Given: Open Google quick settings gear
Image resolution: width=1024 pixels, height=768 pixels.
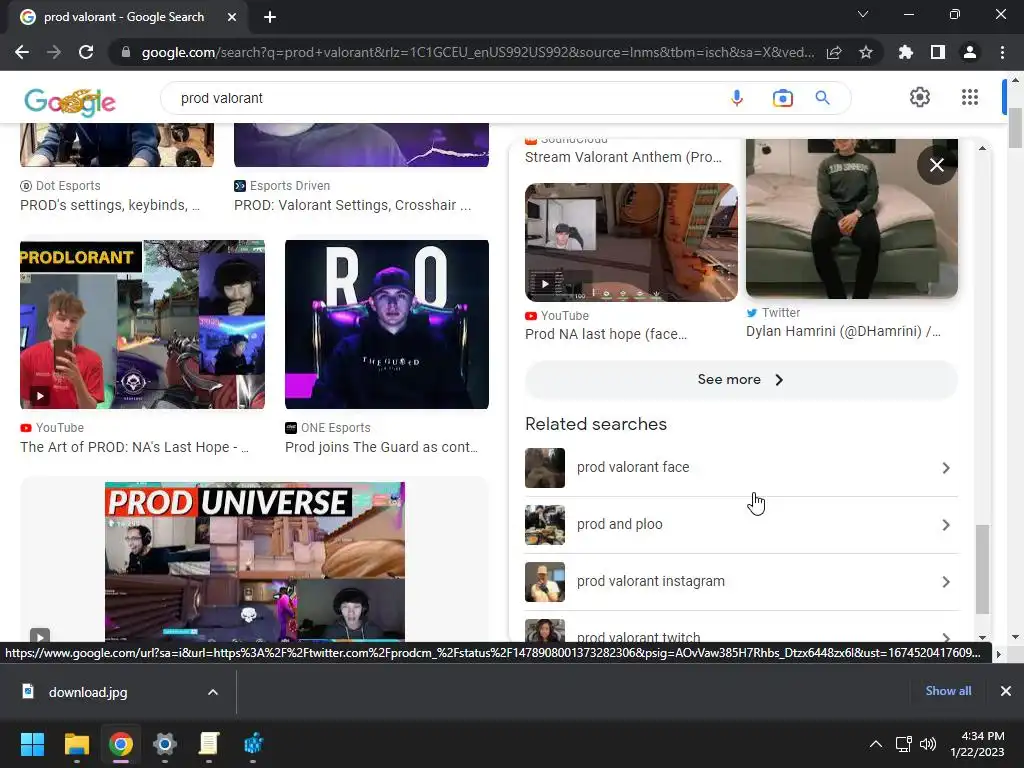Looking at the screenshot, I should click(920, 97).
